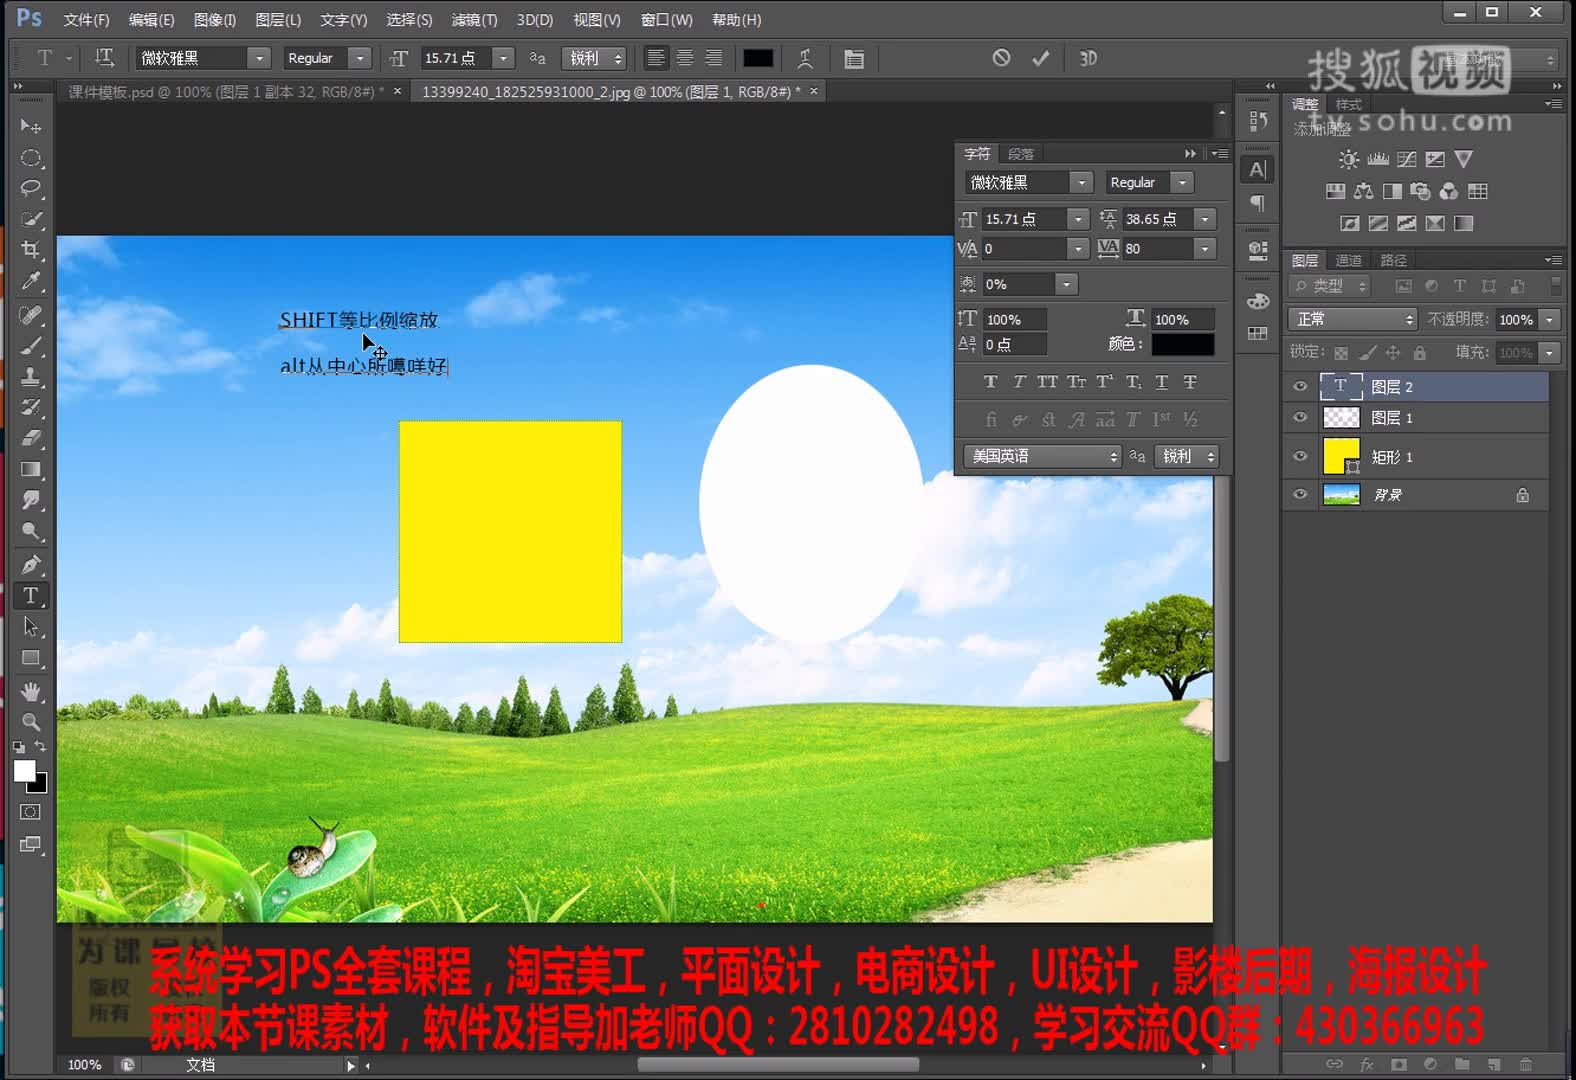Select the Zoom tool

(x=31, y=721)
